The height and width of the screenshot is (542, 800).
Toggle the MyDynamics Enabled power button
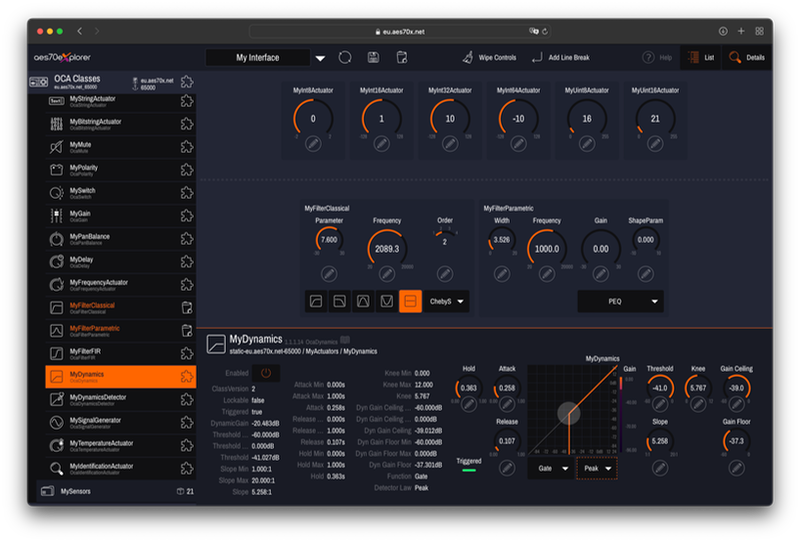click(x=266, y=373)
